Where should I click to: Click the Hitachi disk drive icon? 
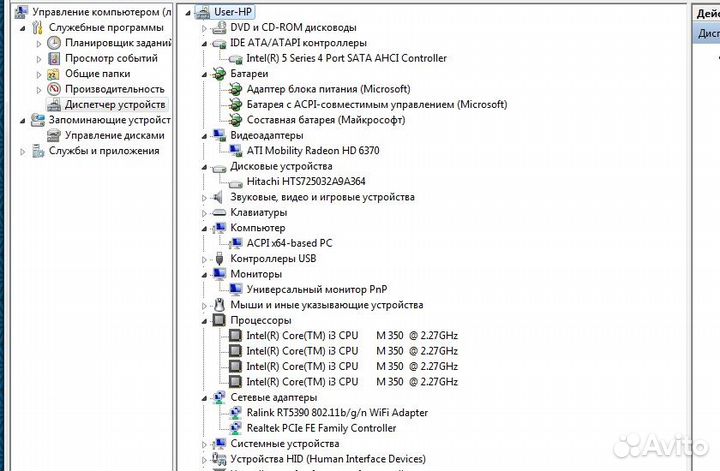click(x=236, y=183)
